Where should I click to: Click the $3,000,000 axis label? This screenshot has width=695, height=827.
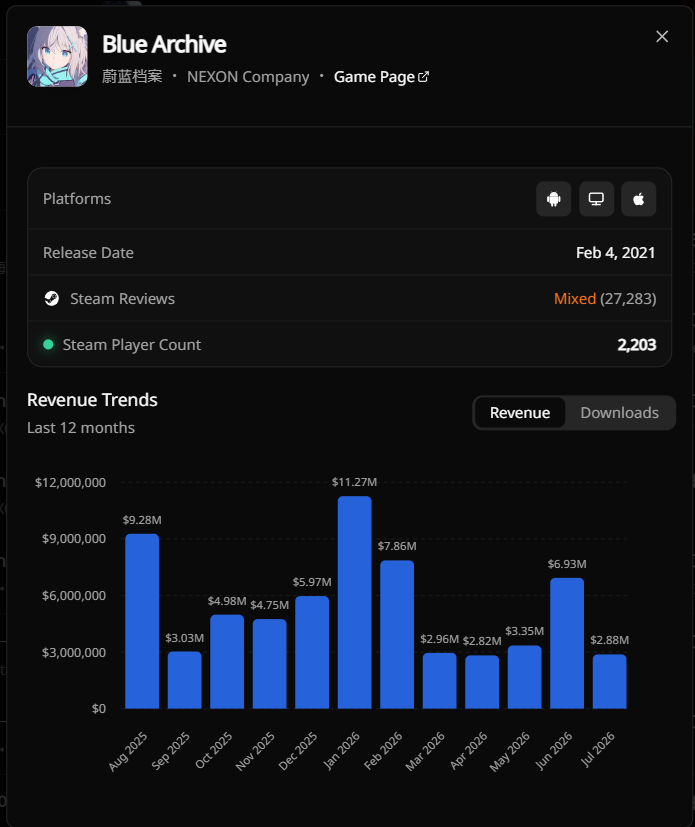coord(74,652)
